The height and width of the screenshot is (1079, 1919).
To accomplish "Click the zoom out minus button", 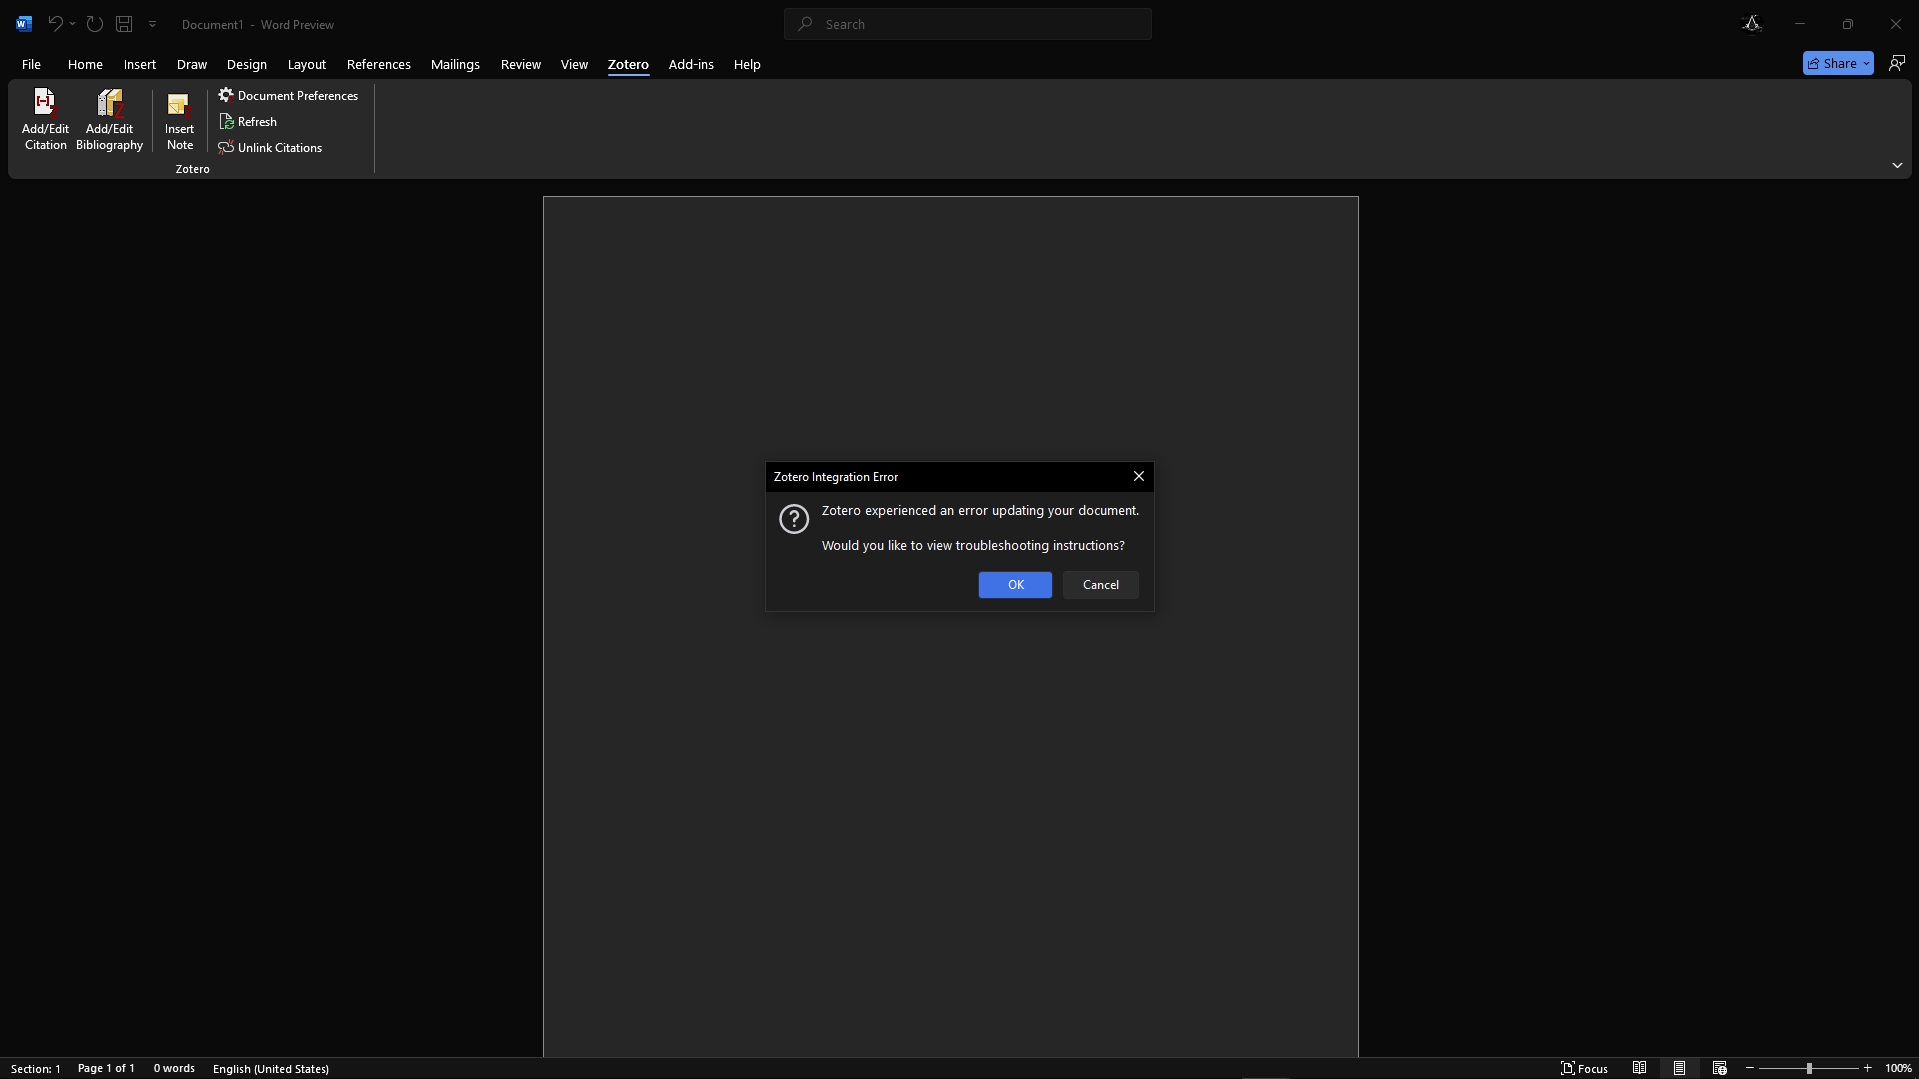I will click(1749, 1068).
